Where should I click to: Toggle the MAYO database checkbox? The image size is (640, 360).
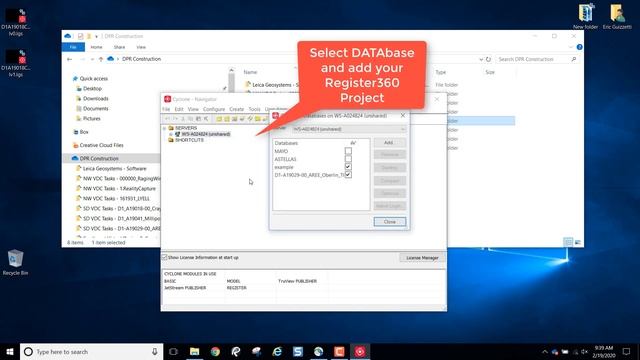[348, 151]
